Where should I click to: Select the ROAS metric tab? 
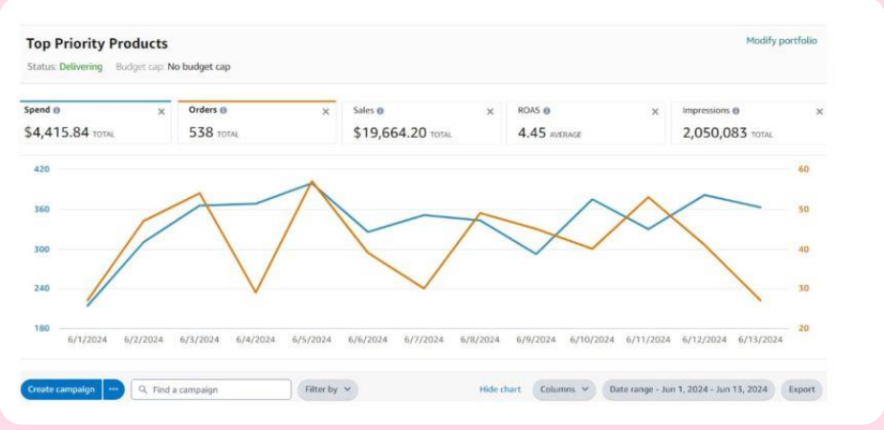click(586, 123)
